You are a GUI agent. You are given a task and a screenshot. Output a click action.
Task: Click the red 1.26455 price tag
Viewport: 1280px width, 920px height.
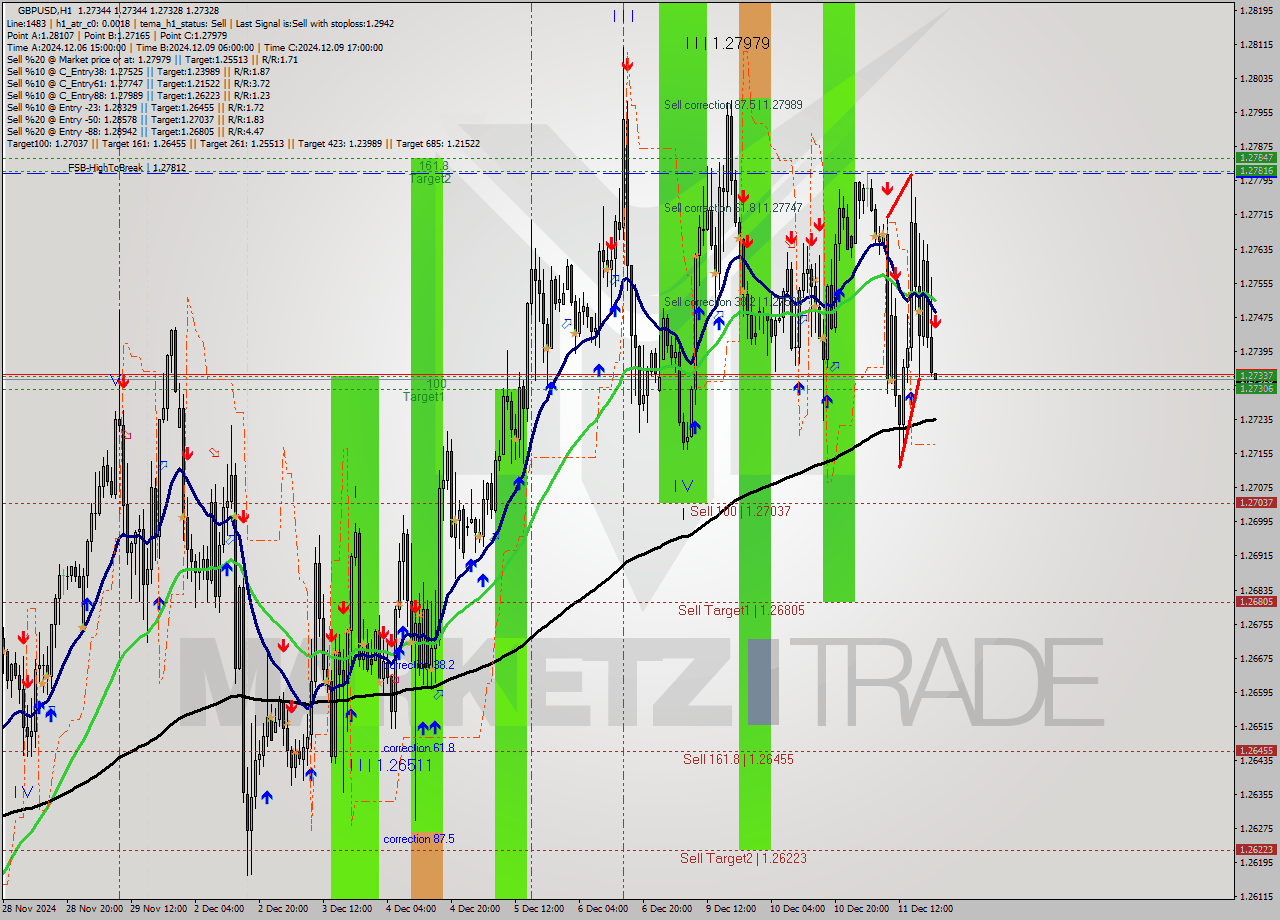point(1256,751)
